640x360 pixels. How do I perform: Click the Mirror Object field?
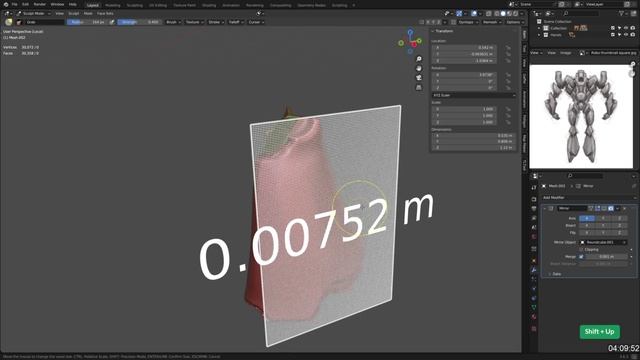pyautogui.click(x=603, y=242)
